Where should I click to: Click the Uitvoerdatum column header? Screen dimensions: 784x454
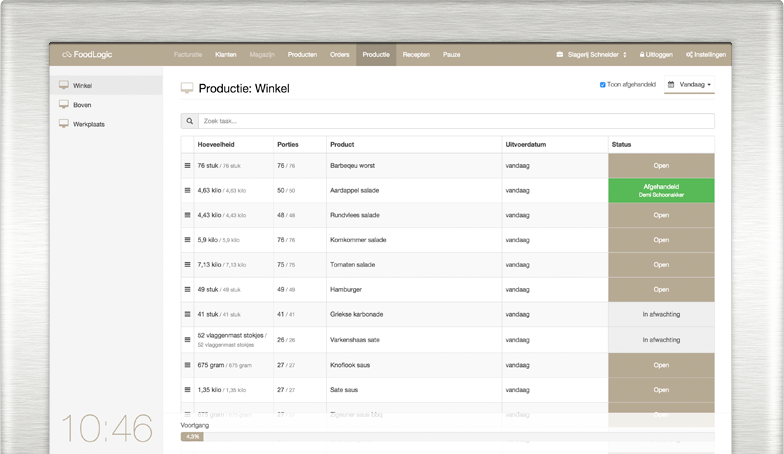tap(526, 144)
